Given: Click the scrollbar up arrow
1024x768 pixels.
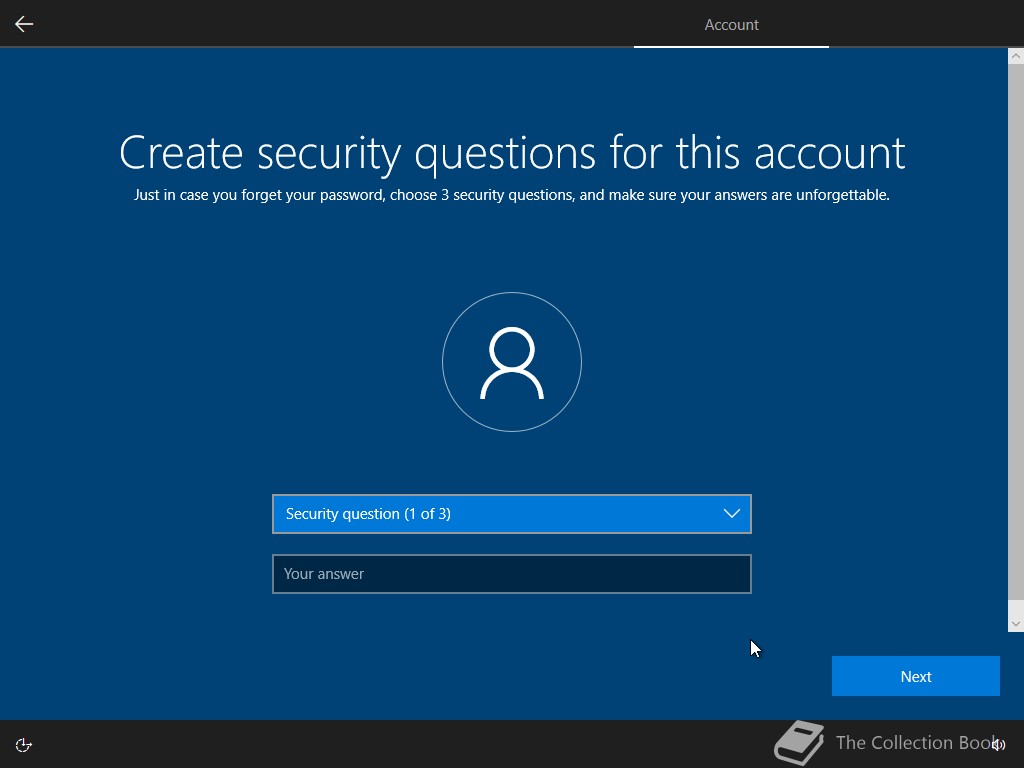Looking at the screenshot, I should pyautogui.click(x=1016, y=56).
